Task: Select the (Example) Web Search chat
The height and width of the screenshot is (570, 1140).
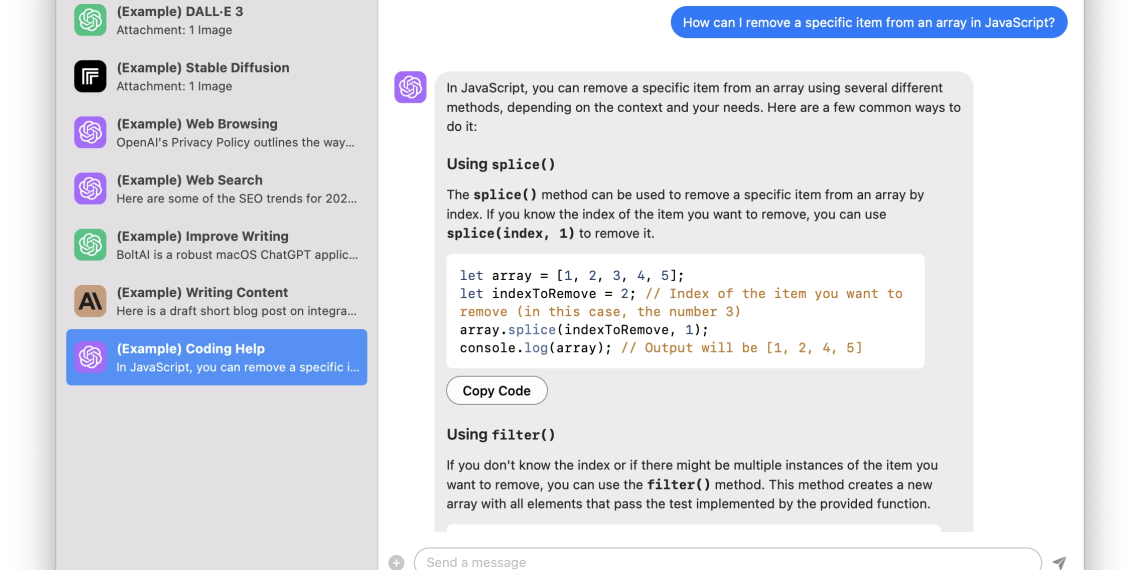Action: pos(235,189)
